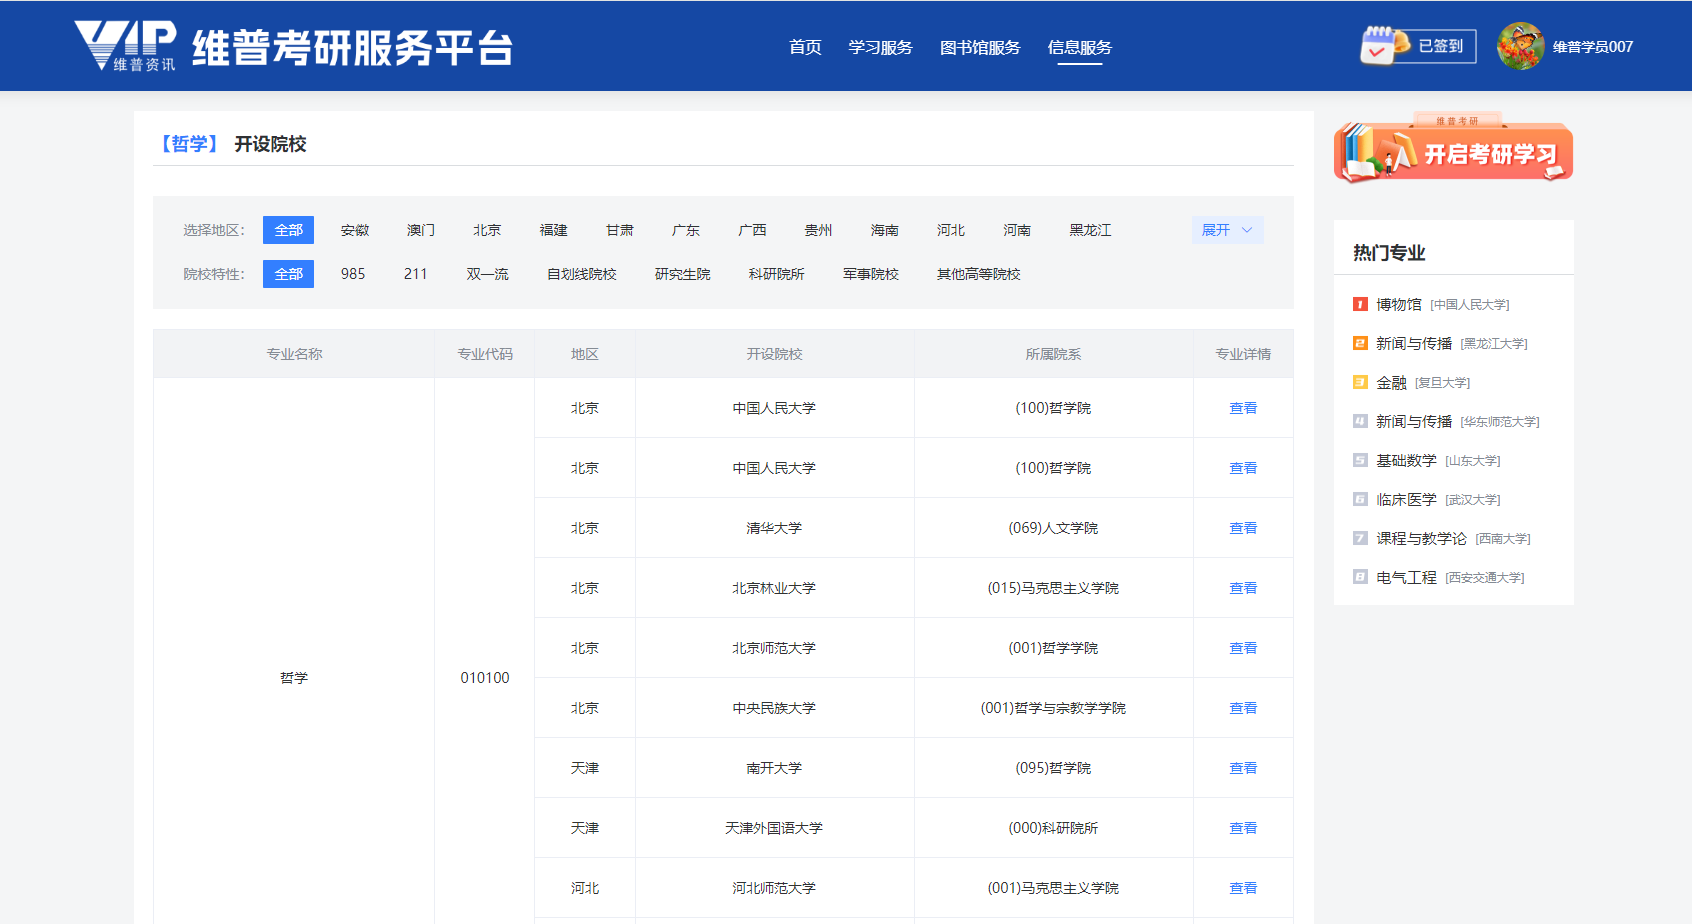Image resolution: width=1692 pixels, height=924 pixels.
Task: Filter schools by 其他高等院校
Action: click(x=979, y=274)
